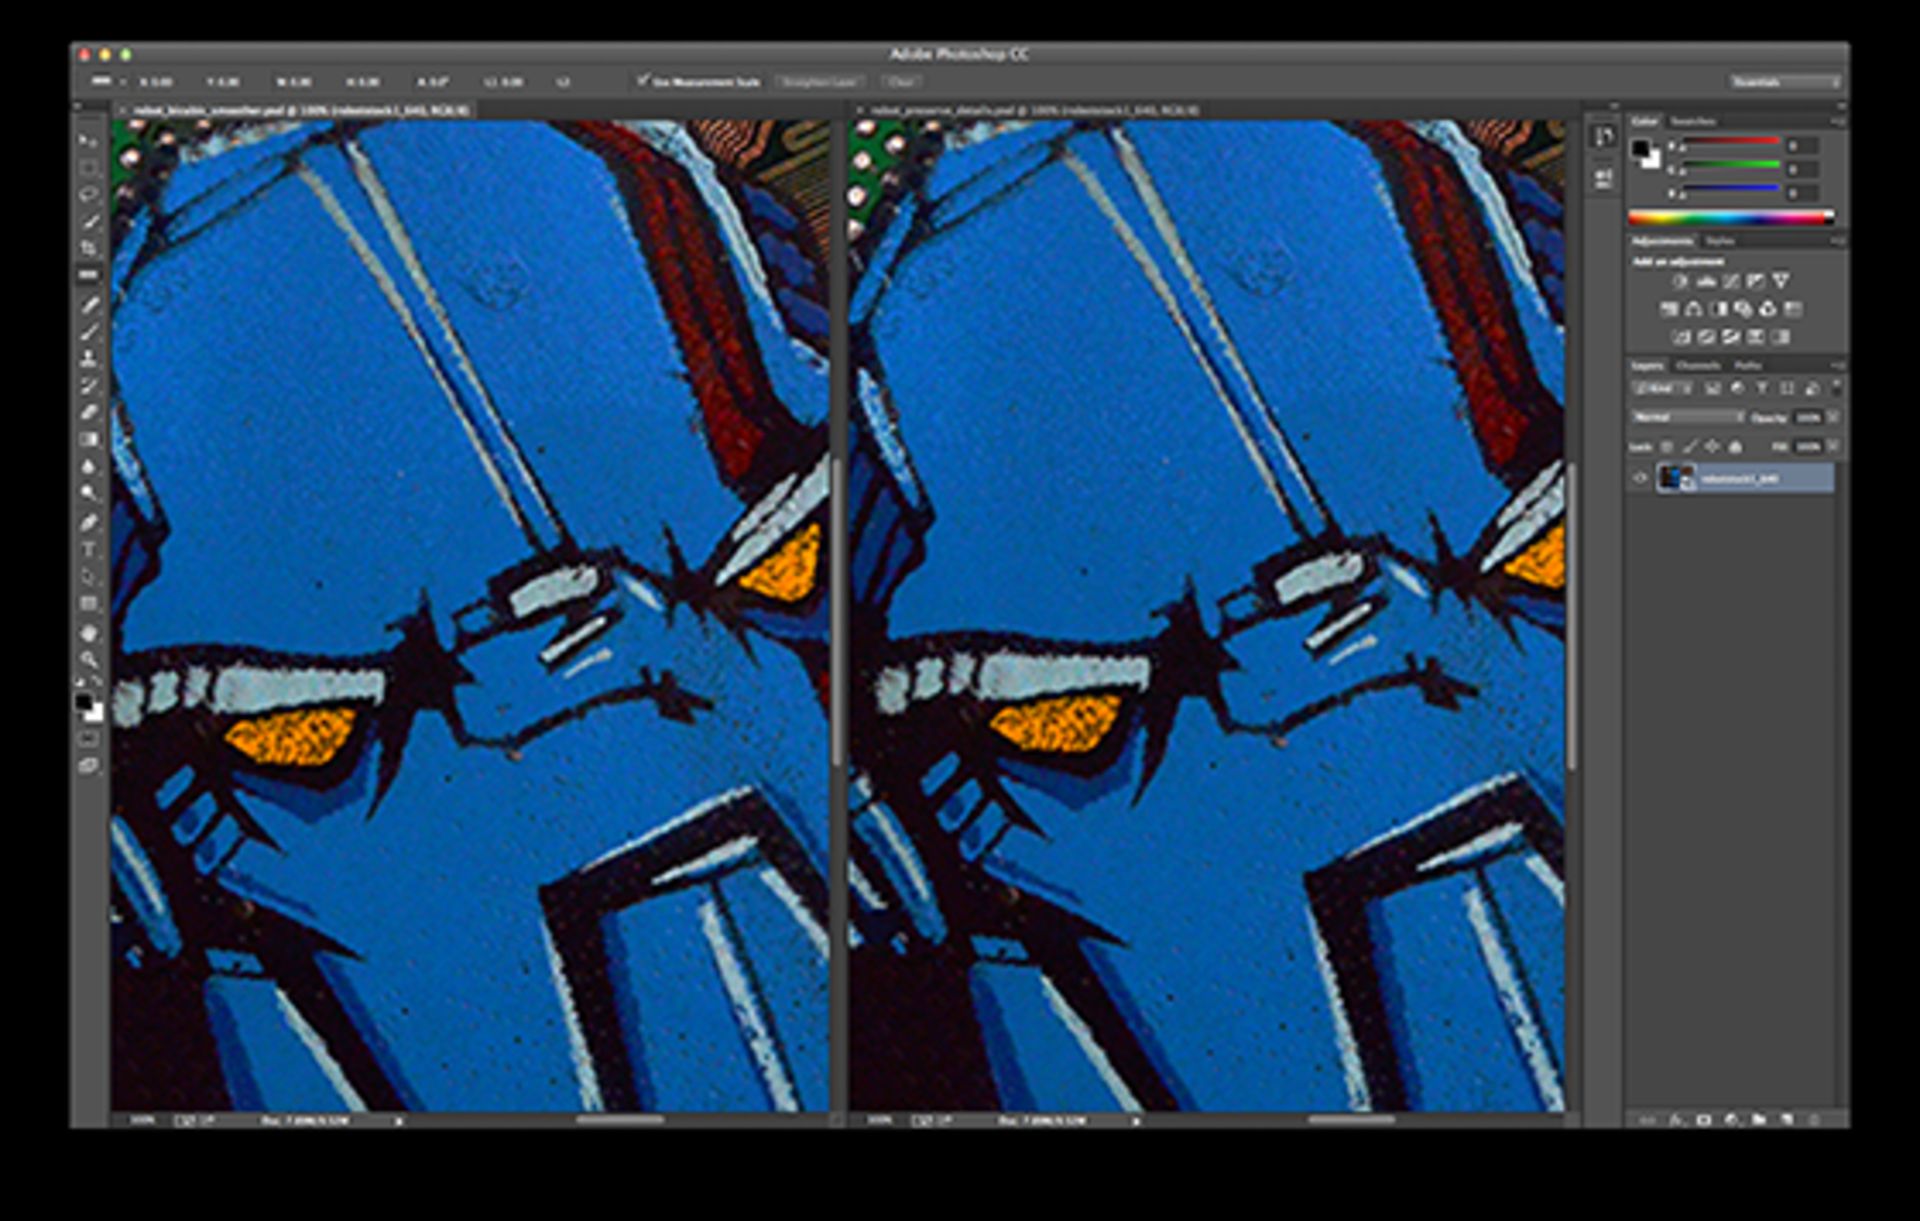Viewport: 1920px width, 1221px height.
Task: Select the Clone Stamp tool
Action: pyautogui.click(x=88, y=358)
